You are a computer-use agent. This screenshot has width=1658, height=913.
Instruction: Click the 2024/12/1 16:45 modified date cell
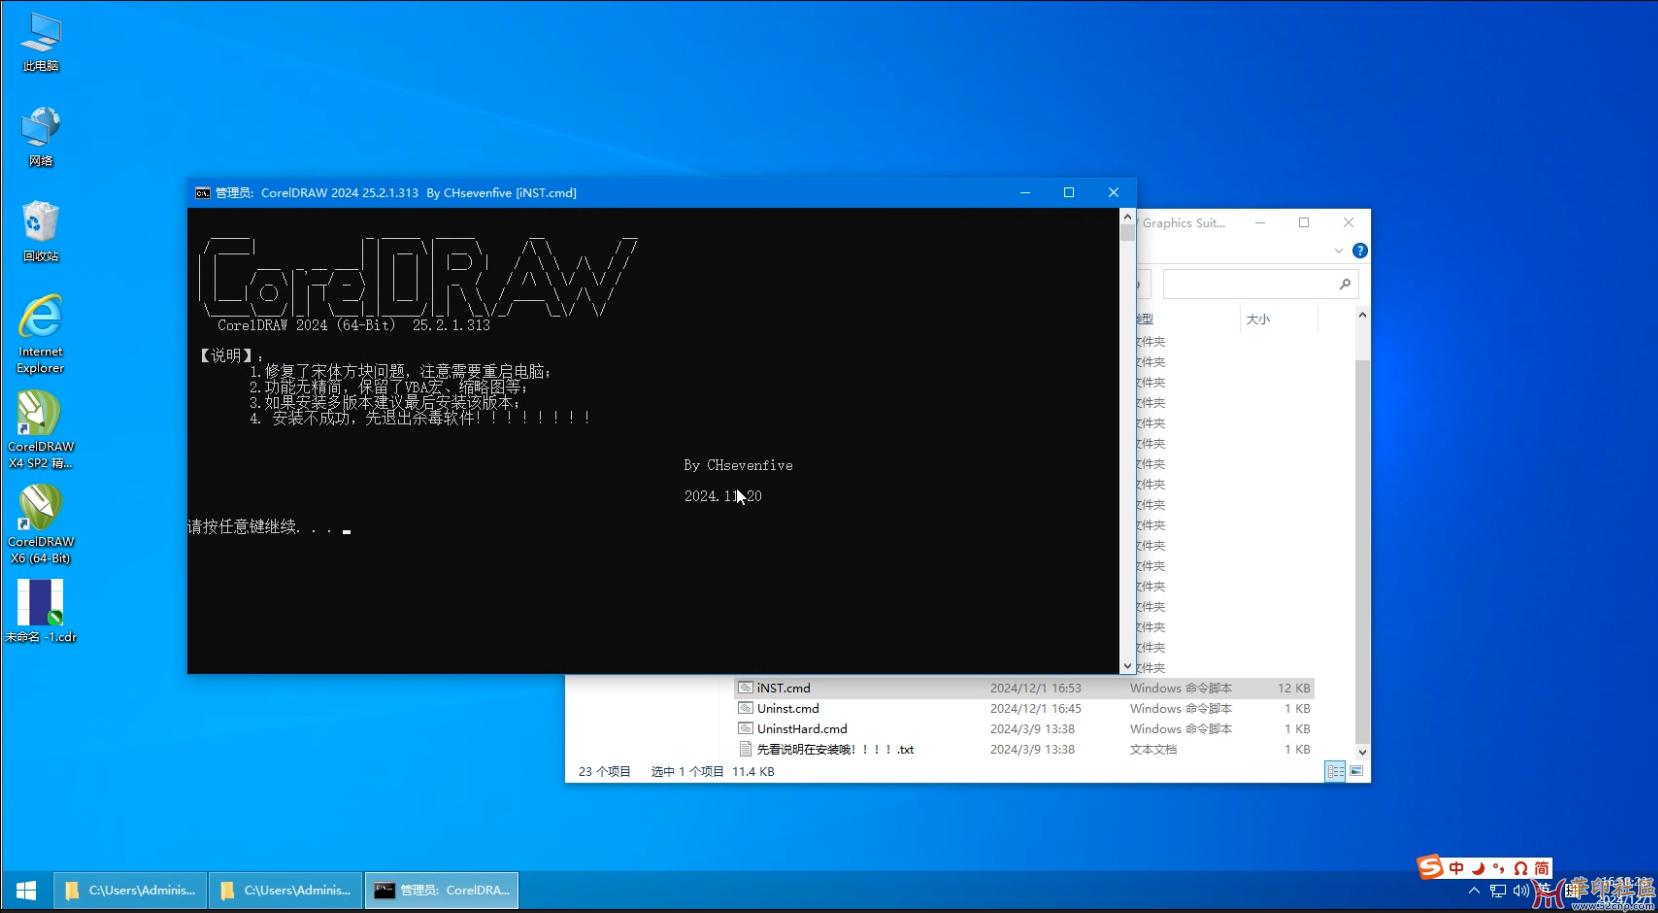[x=1036, y=709]
